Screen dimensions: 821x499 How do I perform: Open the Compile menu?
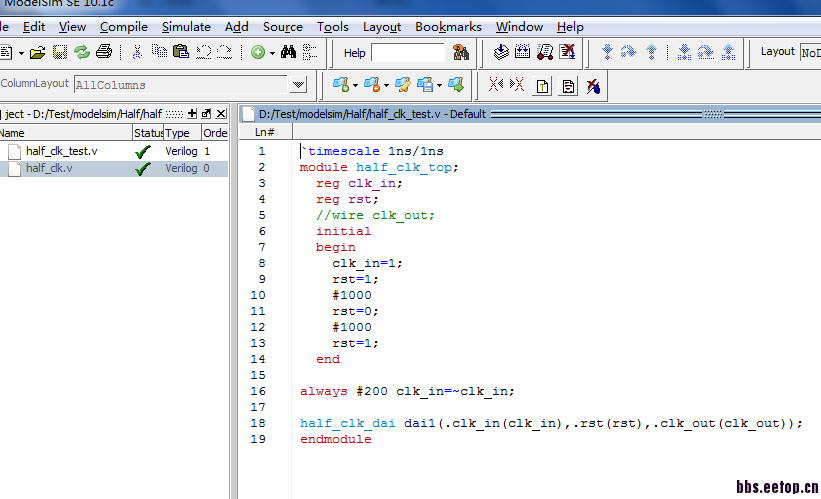(x=124, y=27)
